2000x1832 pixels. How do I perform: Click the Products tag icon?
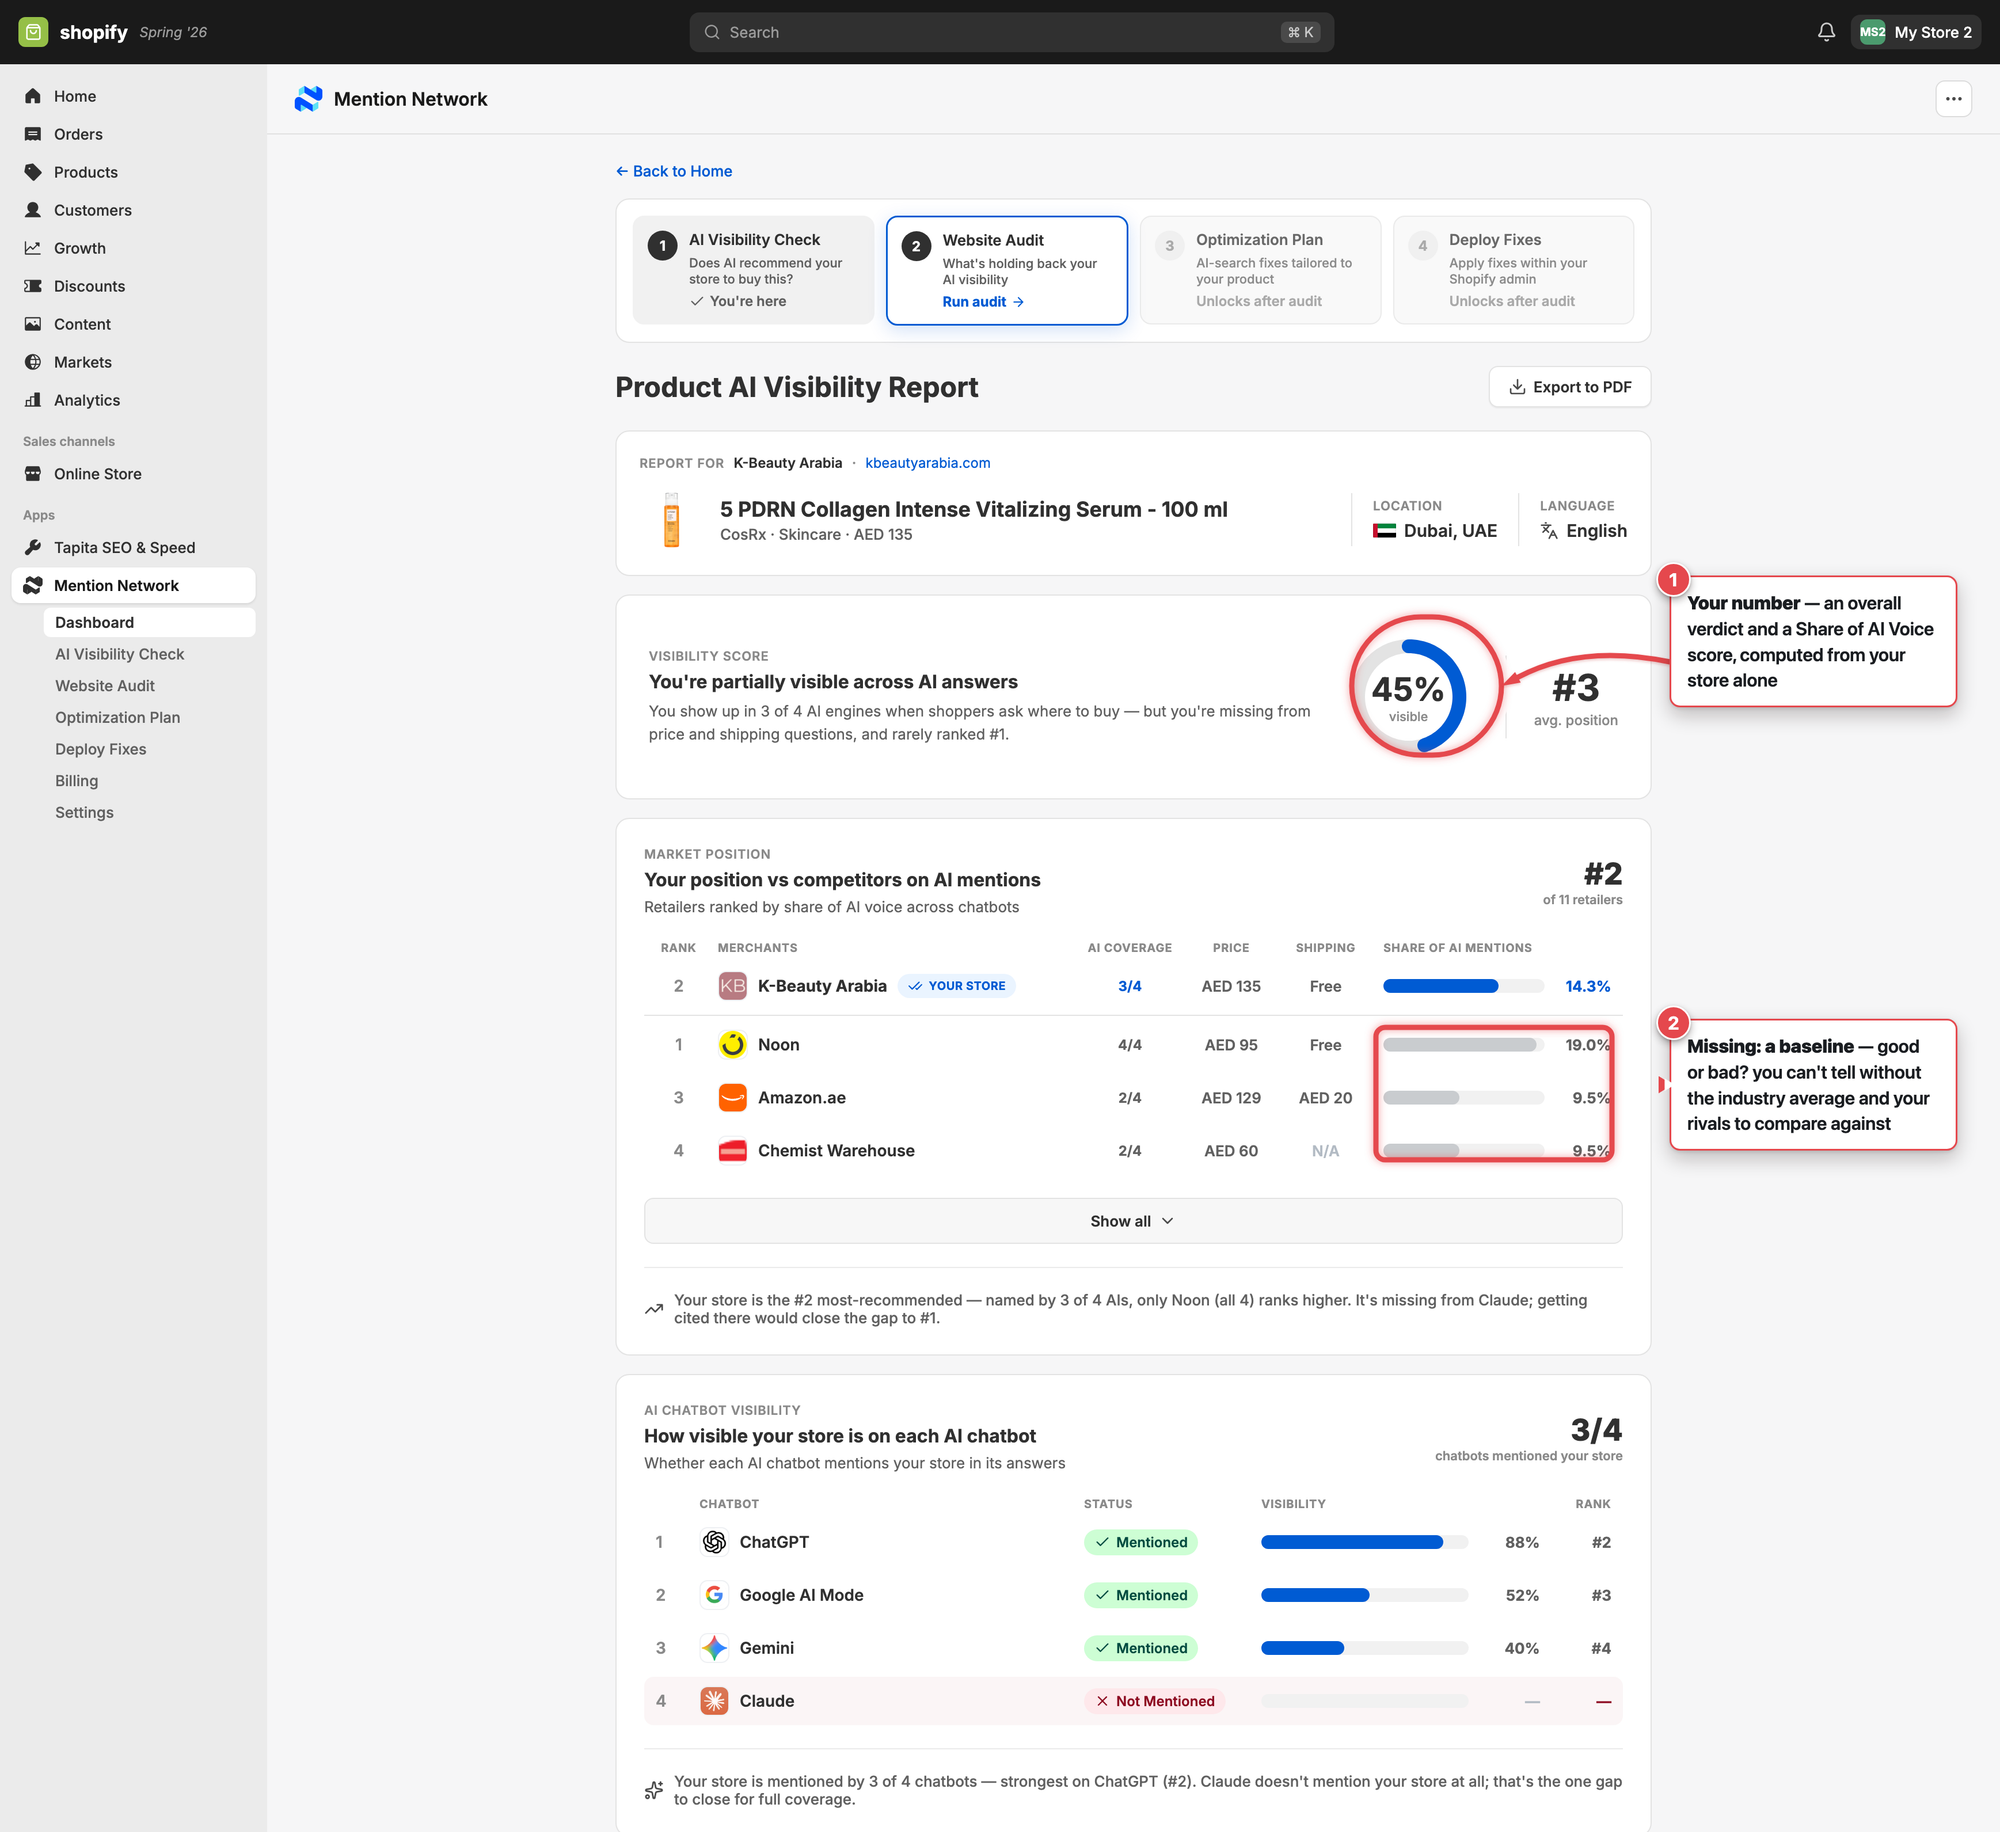pos(33,172)
